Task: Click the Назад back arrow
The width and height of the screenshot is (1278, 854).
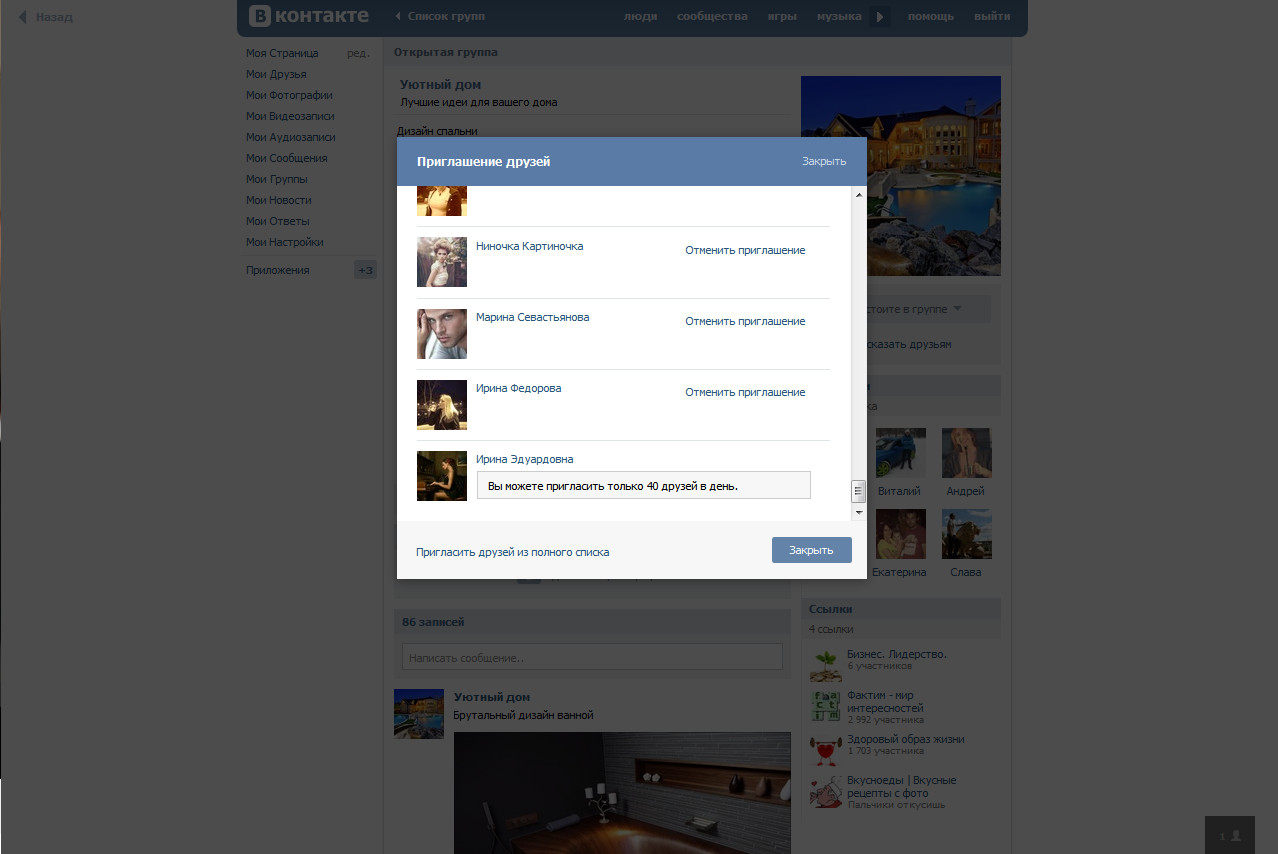Action: pos(46,17)
